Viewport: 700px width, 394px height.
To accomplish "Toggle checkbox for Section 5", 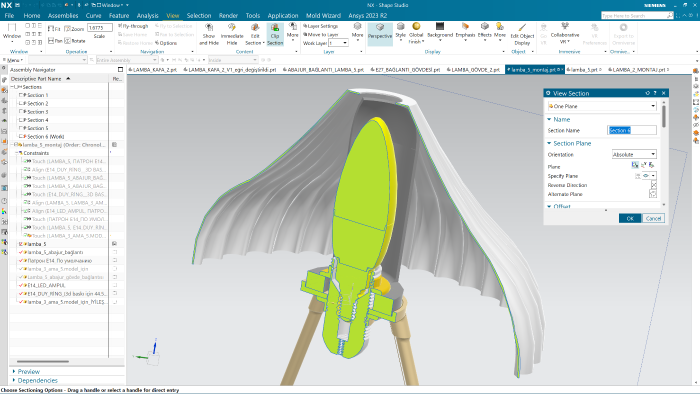I will (21, 128).
